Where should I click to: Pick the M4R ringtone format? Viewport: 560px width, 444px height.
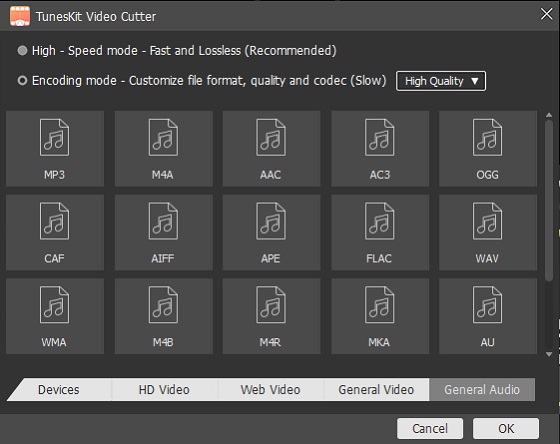coord(271,316)
